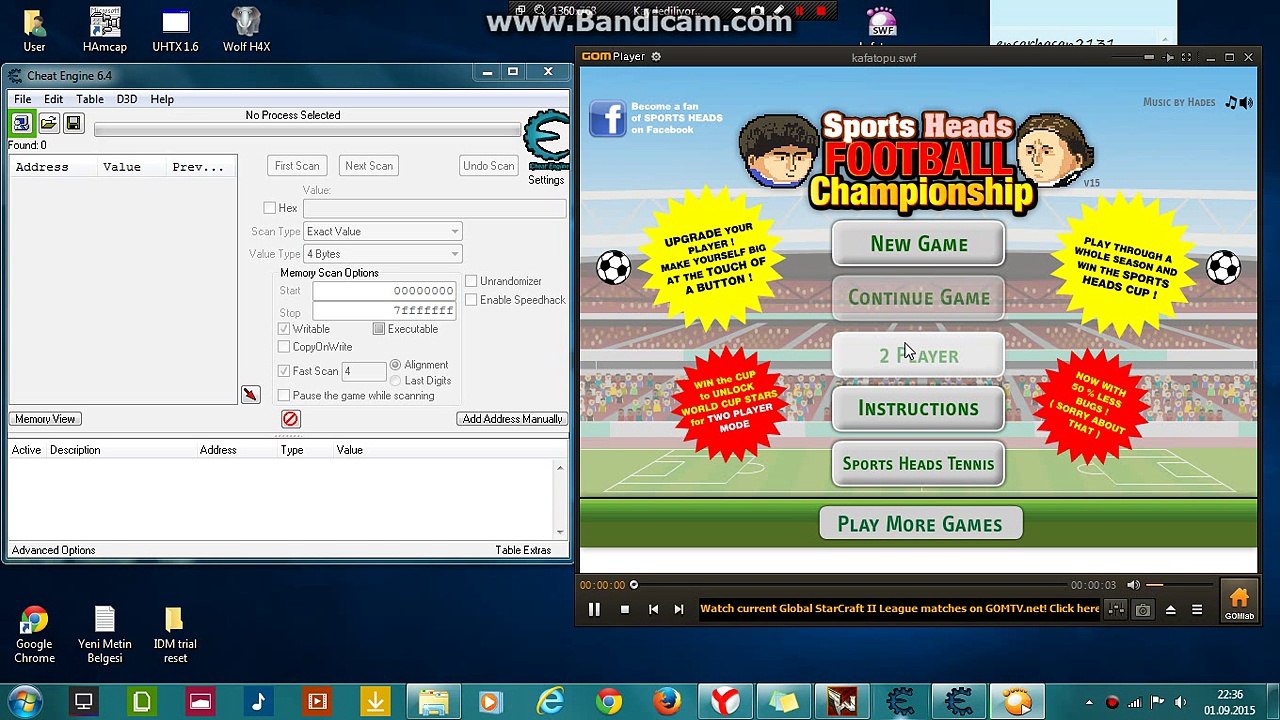Click Add Address Manually button

pyautogui.click(x=512, y=419)
